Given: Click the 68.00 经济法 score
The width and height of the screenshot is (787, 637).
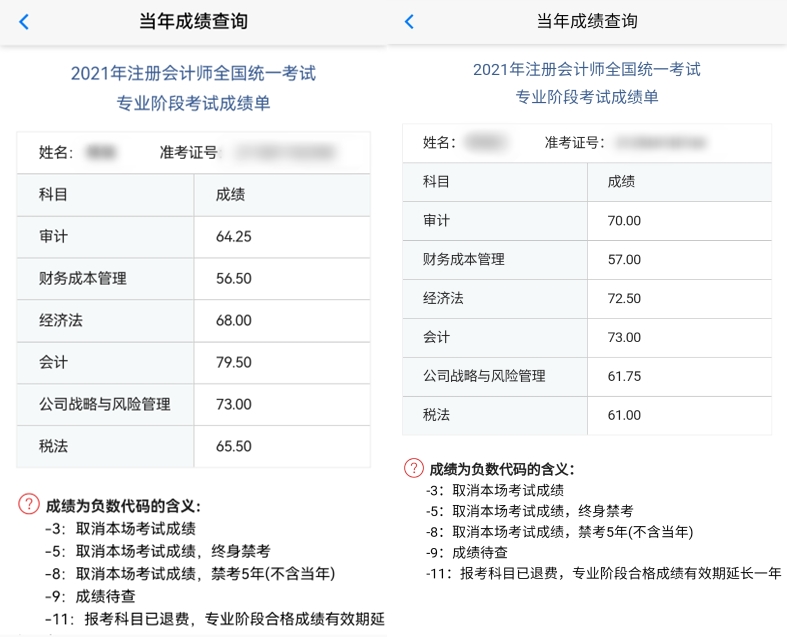Looking at the screenshot, I should [233, 320].
